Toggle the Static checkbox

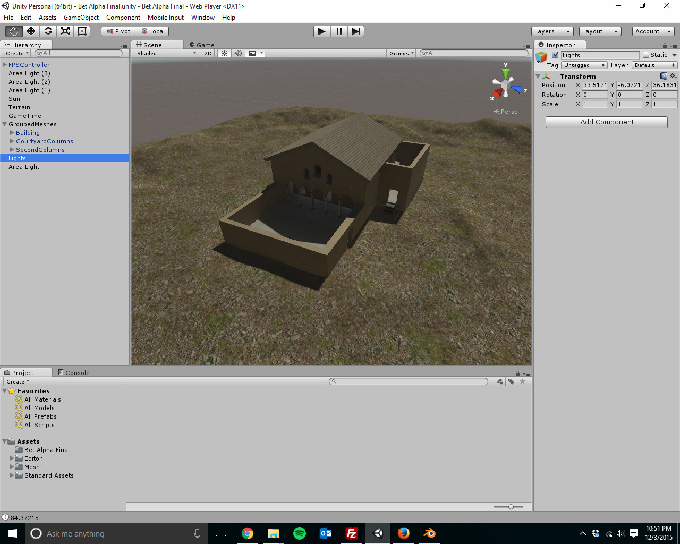(646, 55)
